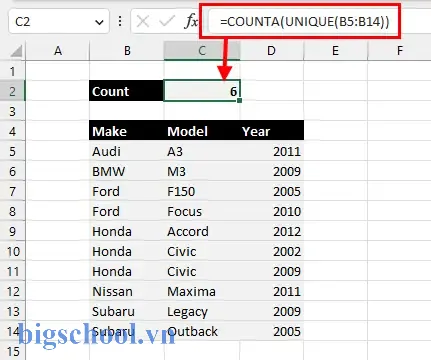Screen dimensions: 431x360
Task: Select row 4 header
Action: [12, 131]
